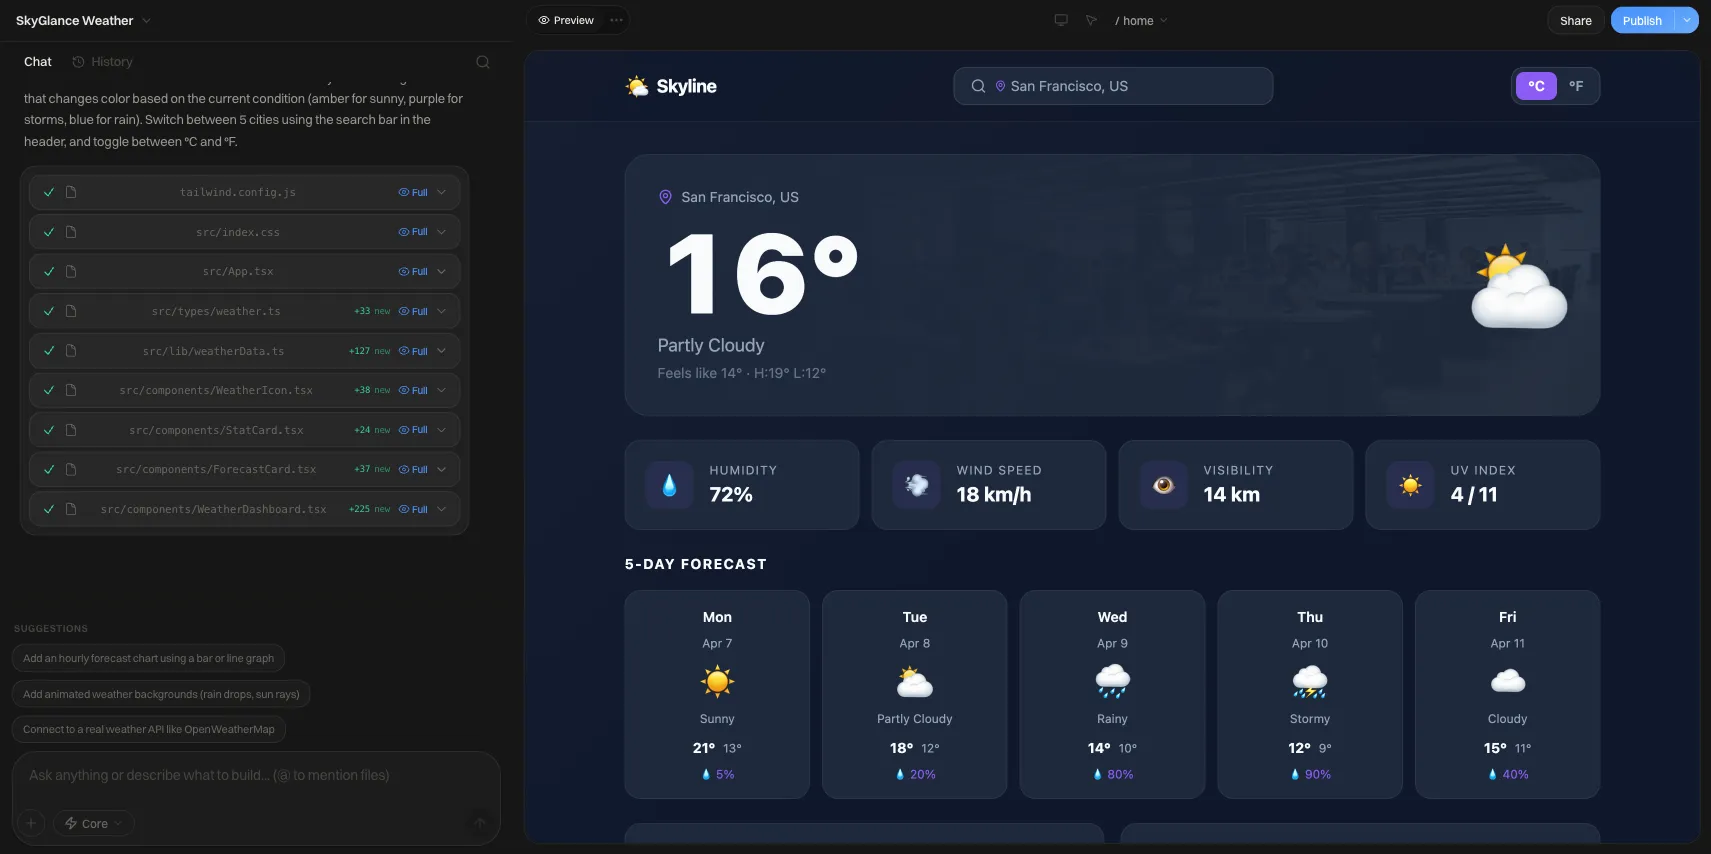
Task: Click the element selector cursor icon
Action: (1091, 20)
